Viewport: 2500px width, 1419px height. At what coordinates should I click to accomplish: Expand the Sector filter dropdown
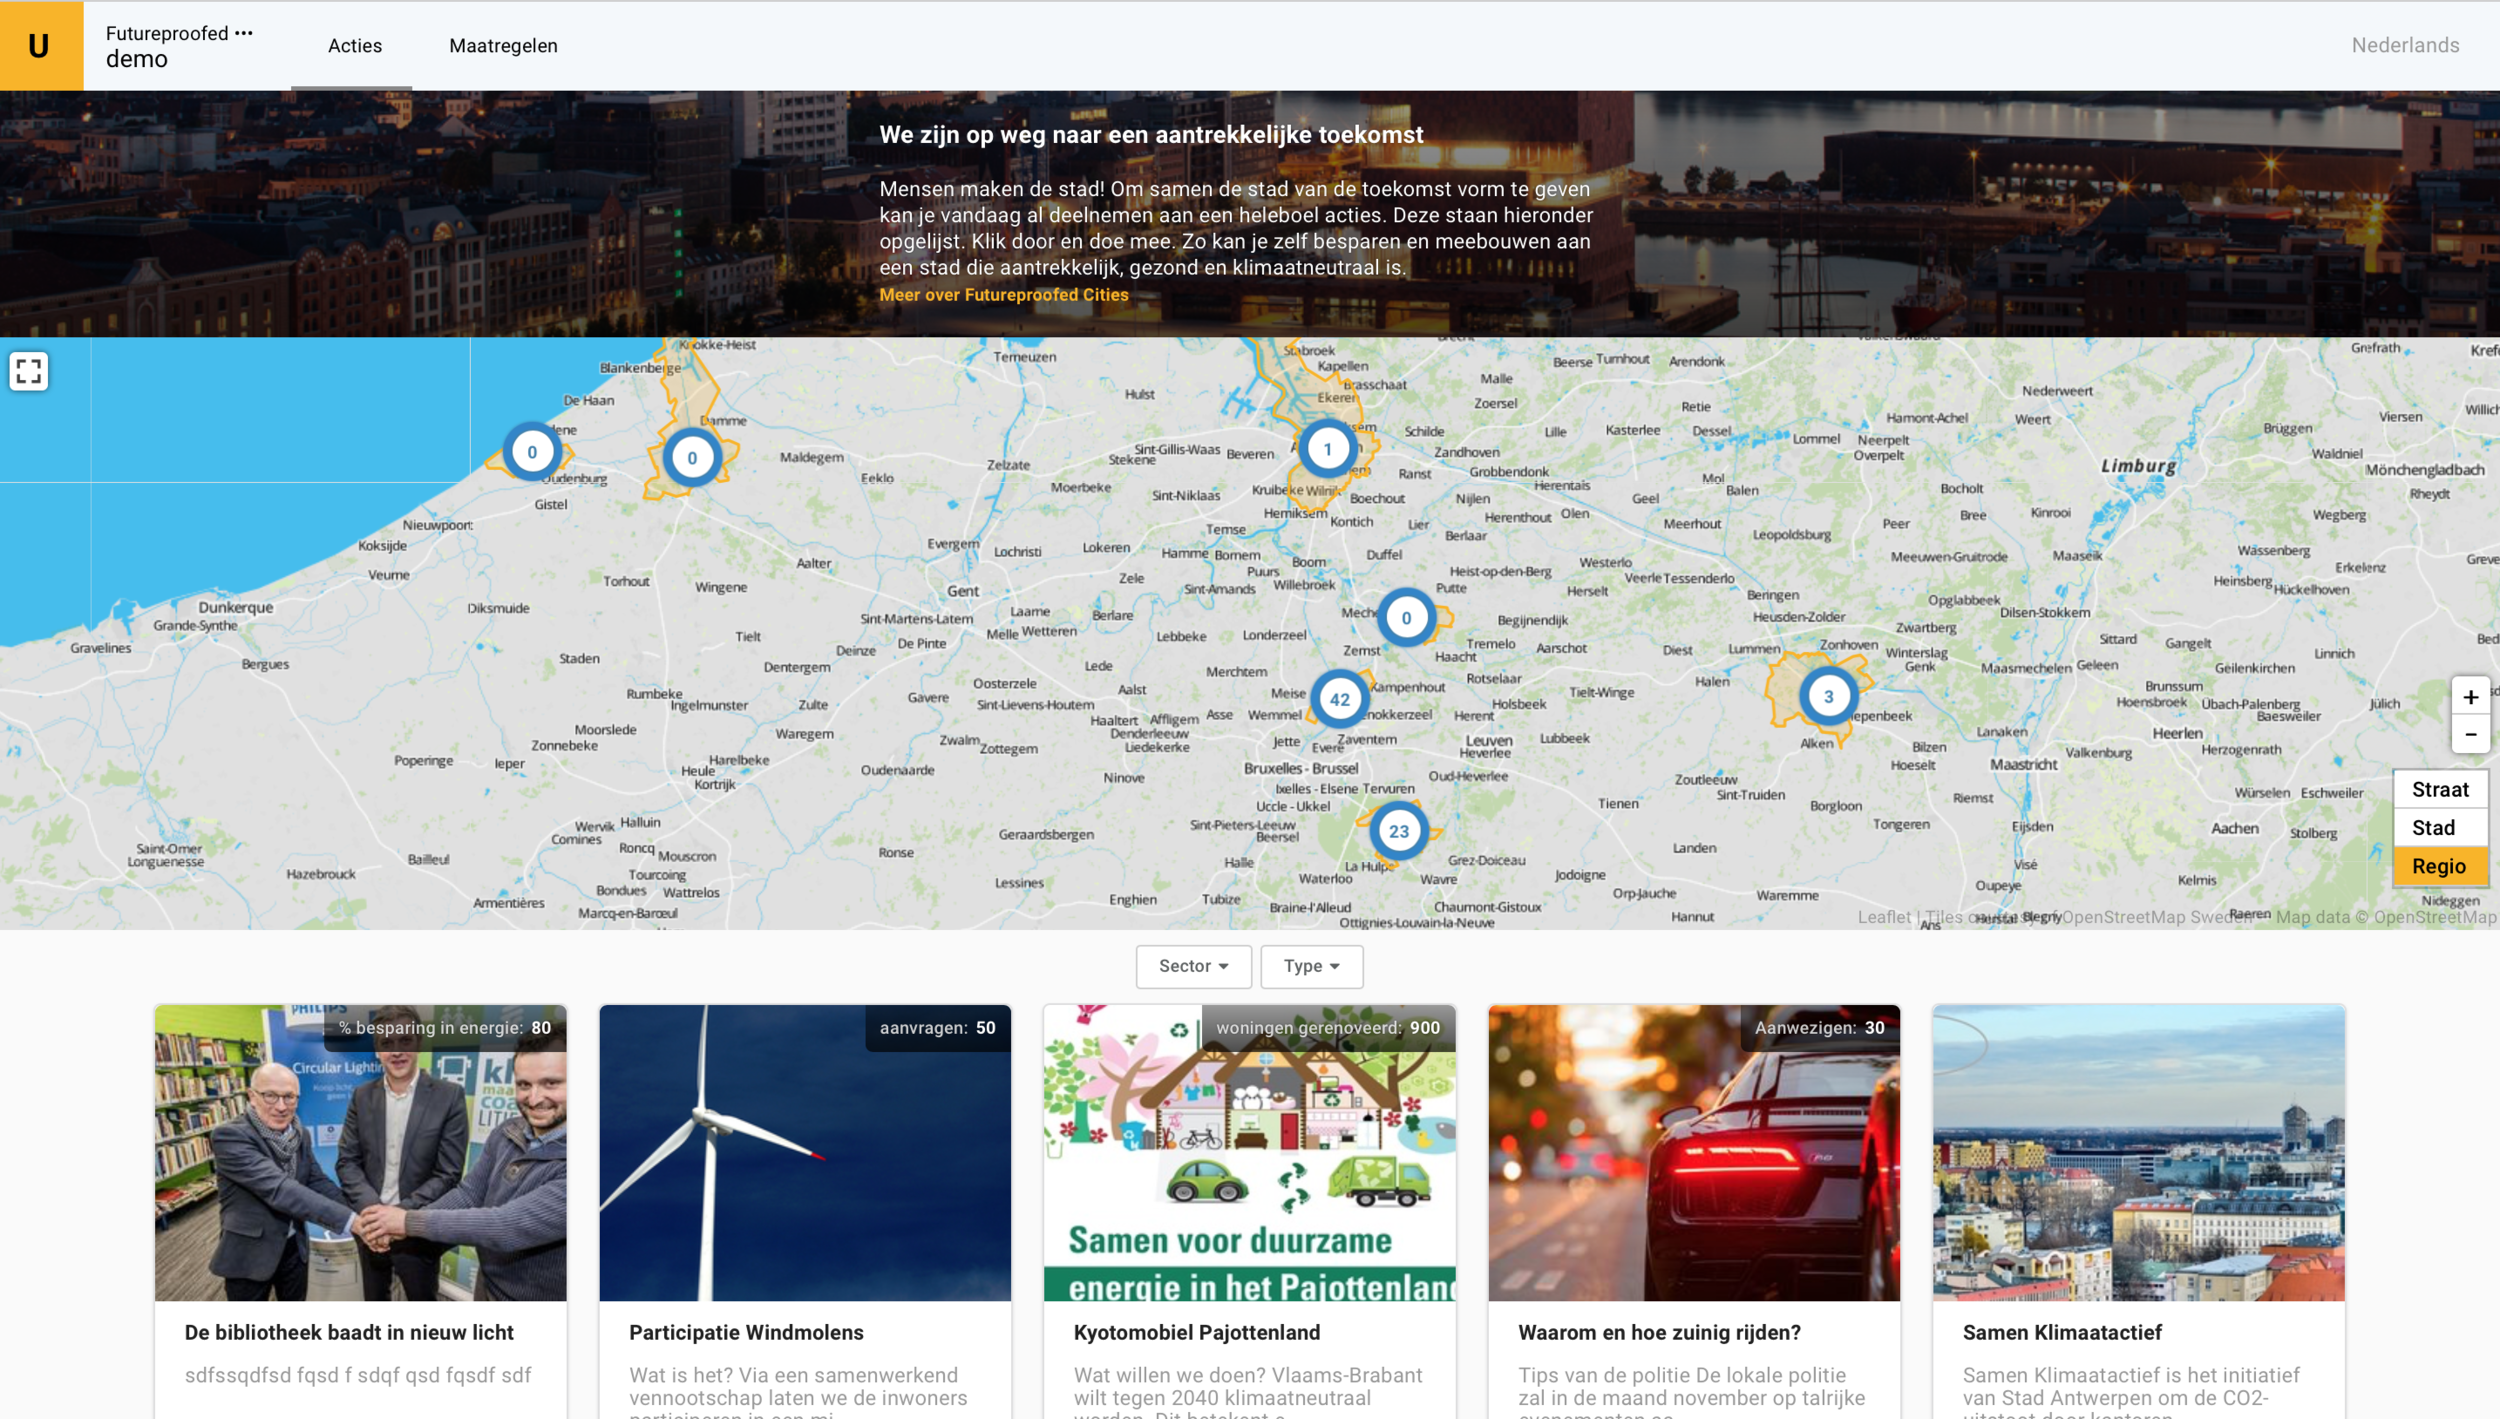[1193, 966]
